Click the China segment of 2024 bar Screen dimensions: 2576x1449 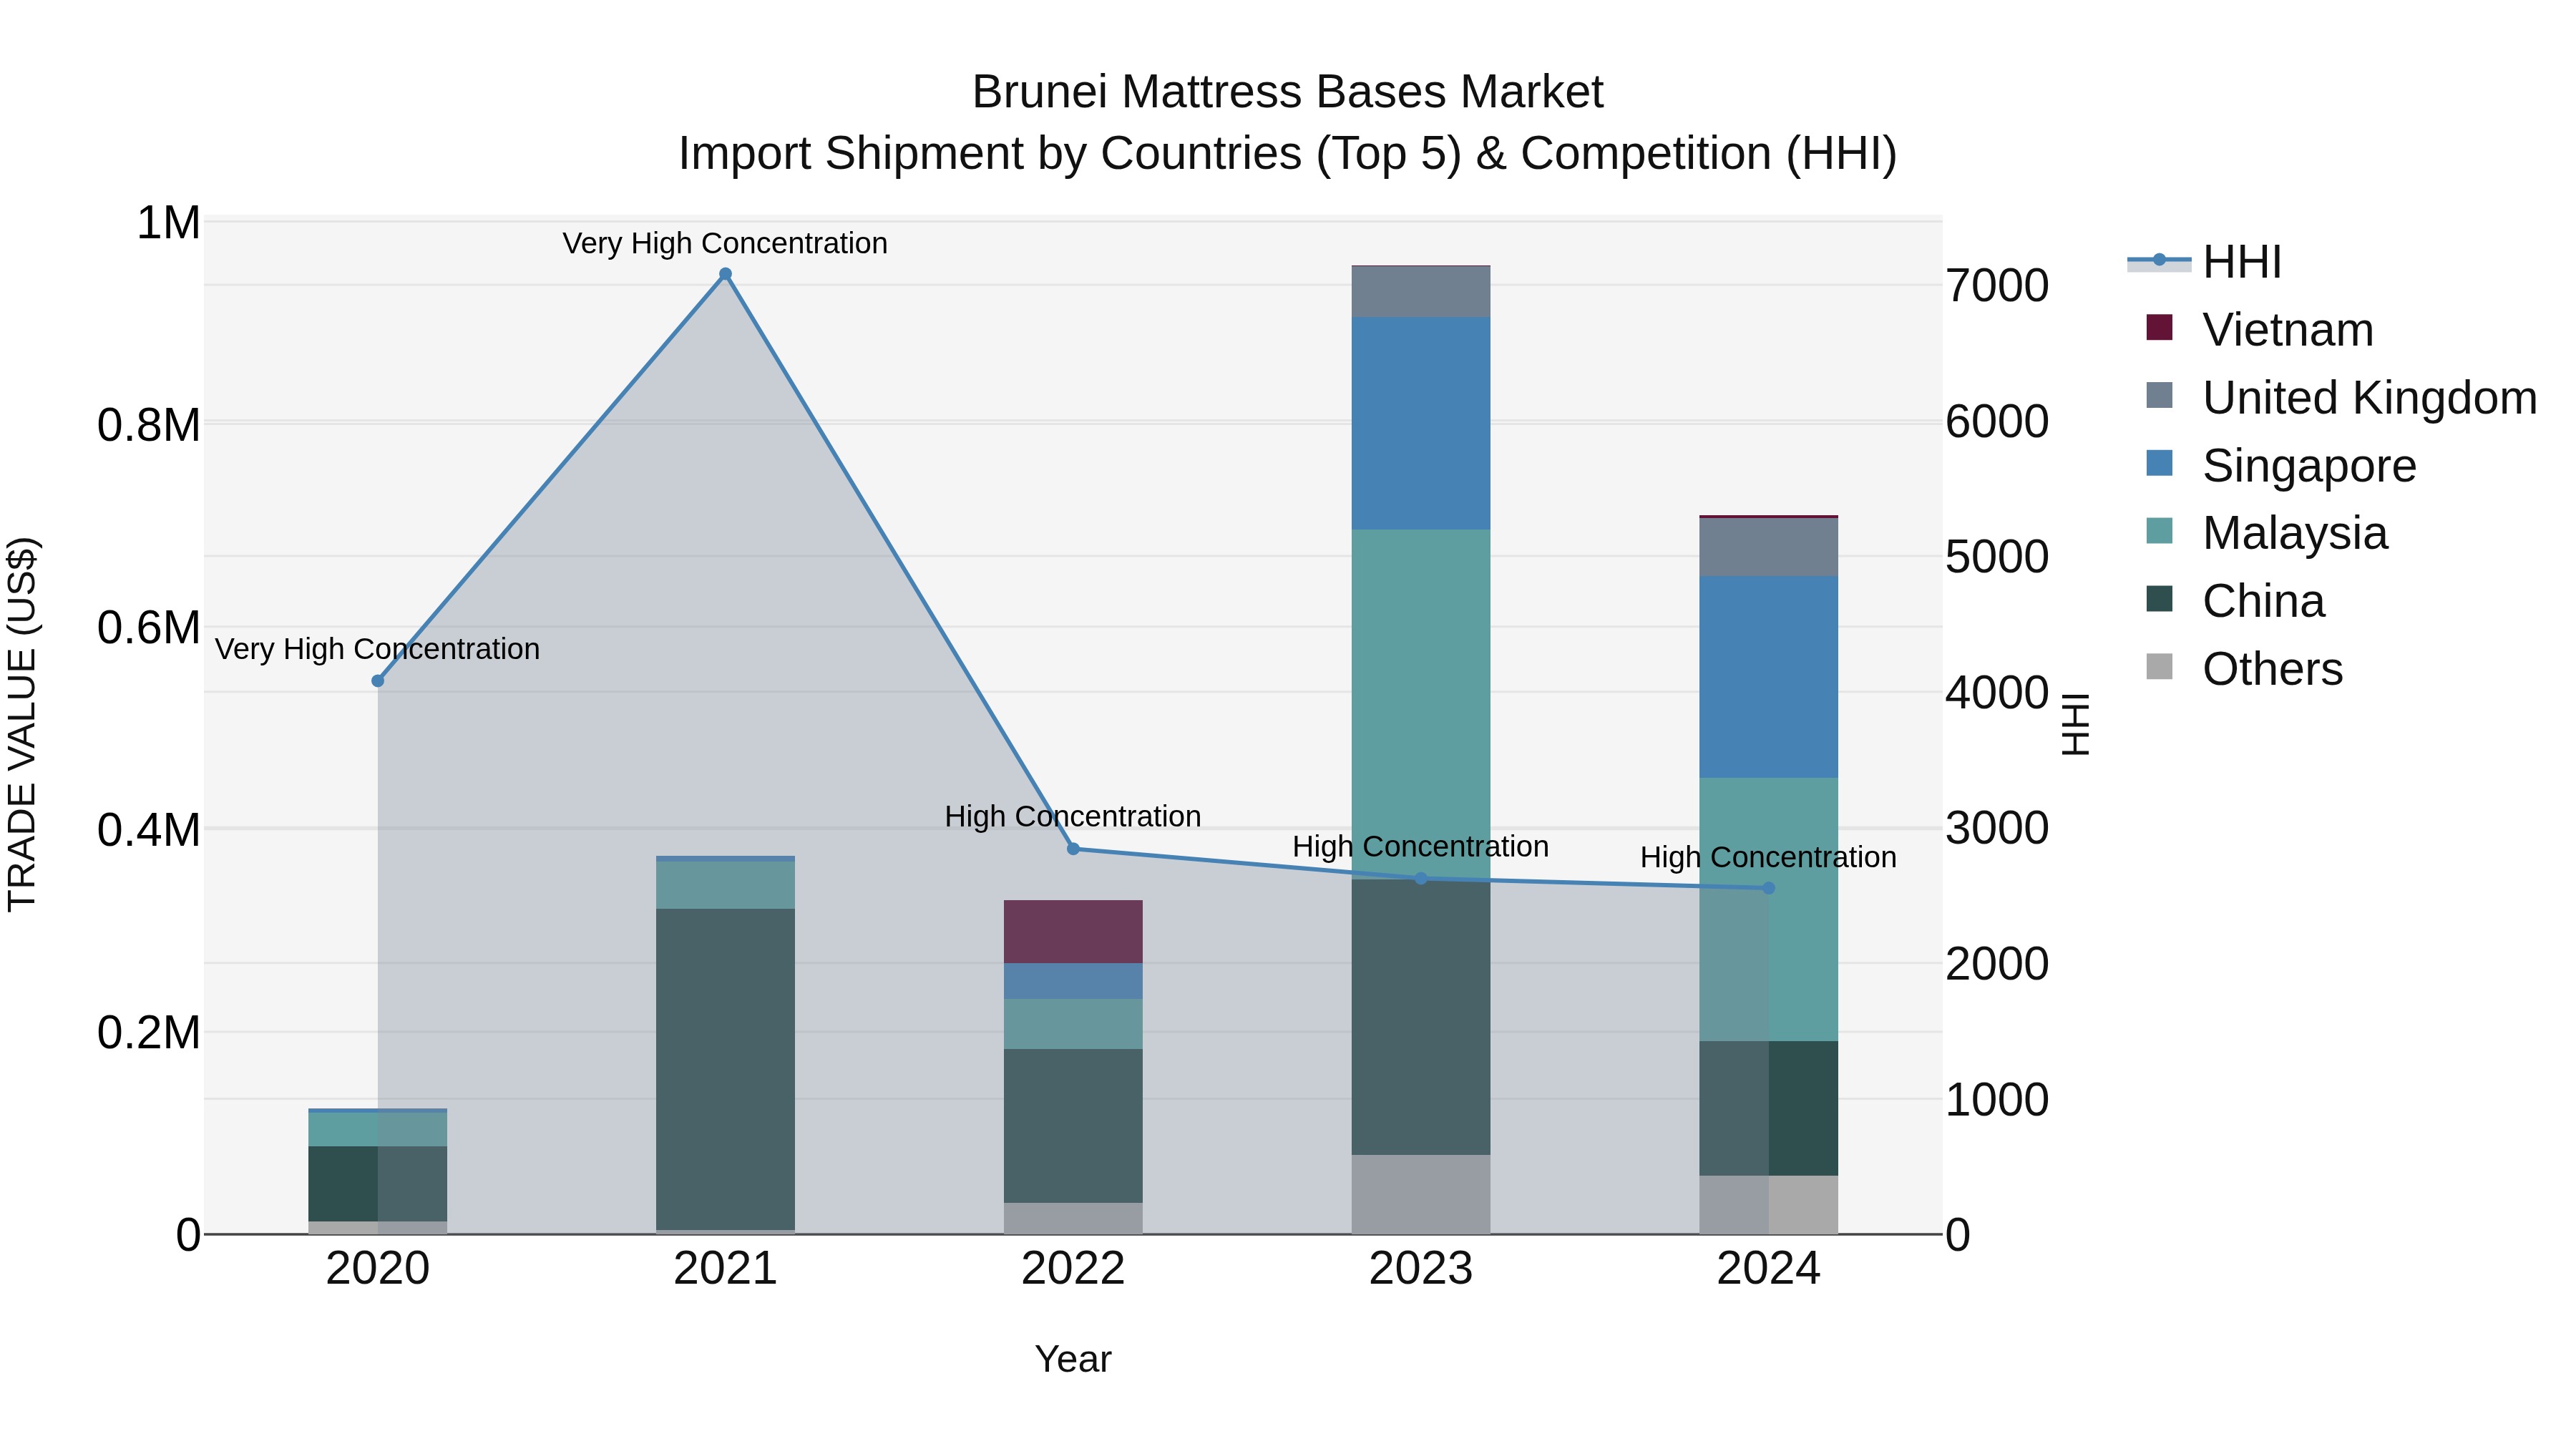pyautogui.click(x=1768, y=1109)
